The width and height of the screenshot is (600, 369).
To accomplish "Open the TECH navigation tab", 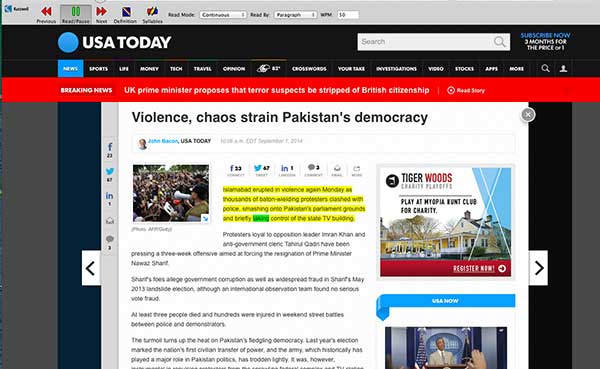I will coord(176,69).
